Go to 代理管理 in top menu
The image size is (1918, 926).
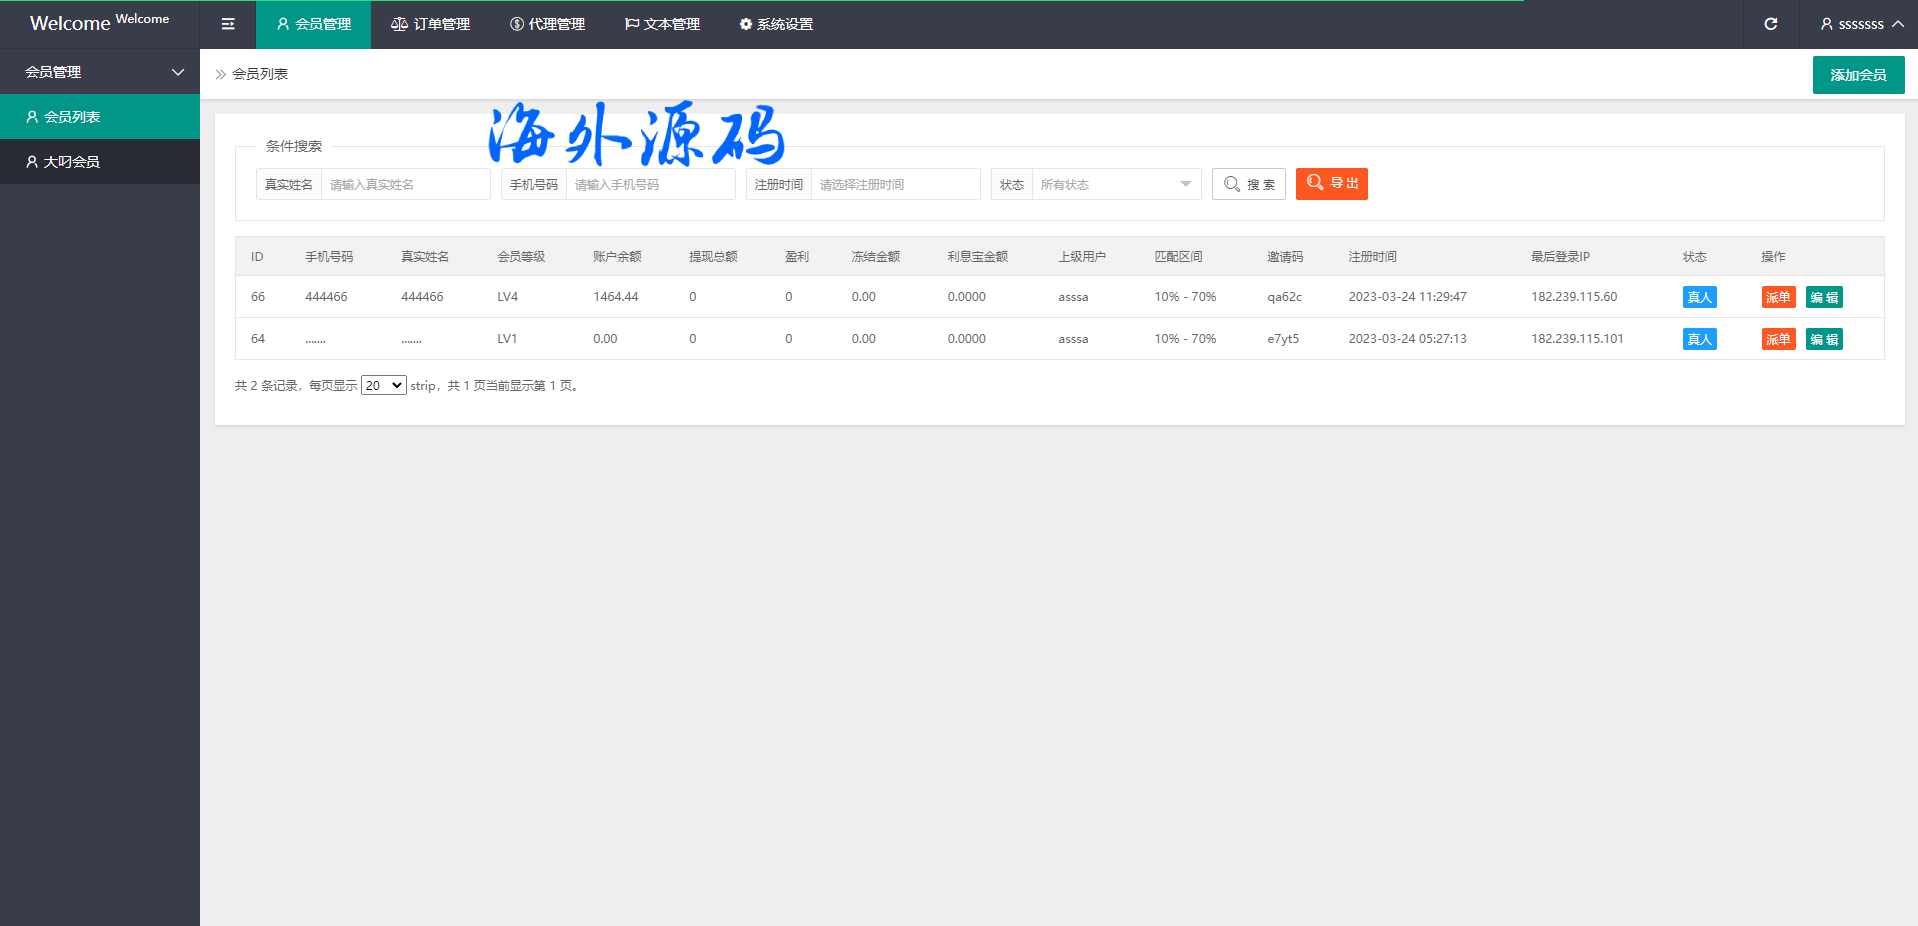click(547, 24)
